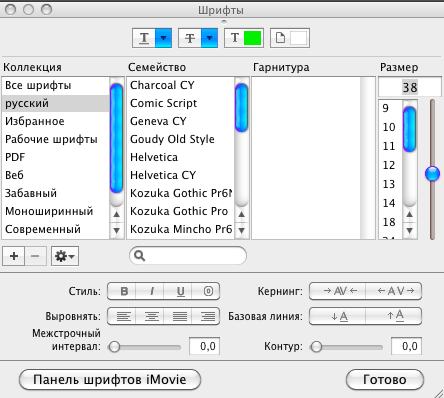444x398 pixels.
Task: Select the PDF collection
Action: pos(56,157)
